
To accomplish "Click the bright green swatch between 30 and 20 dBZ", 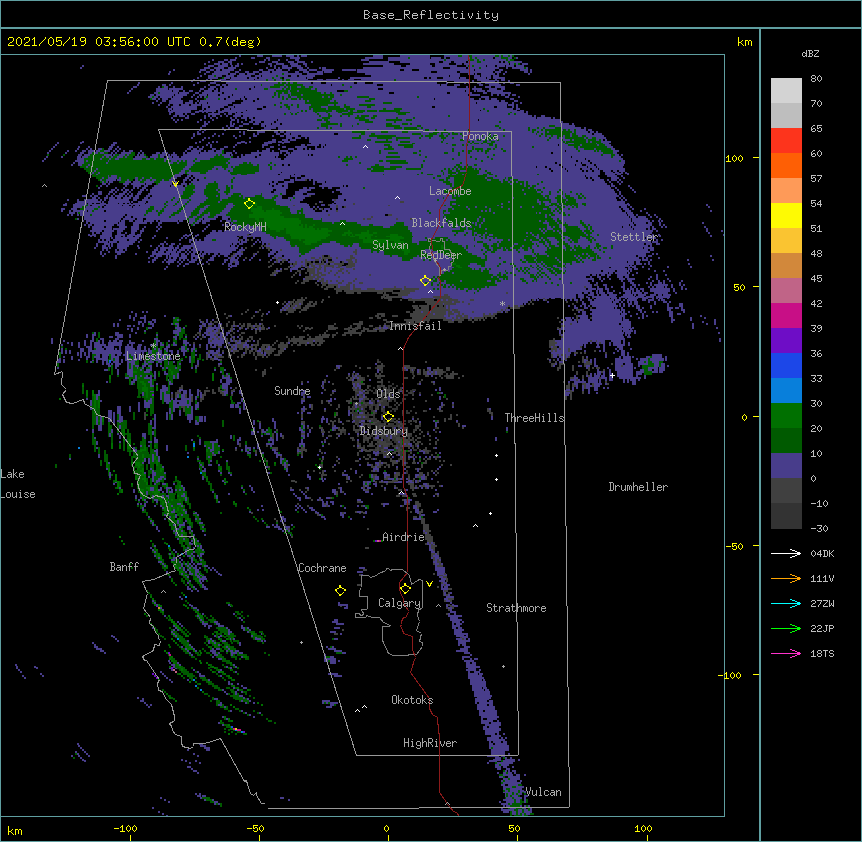I will click(x=786, y=416).
